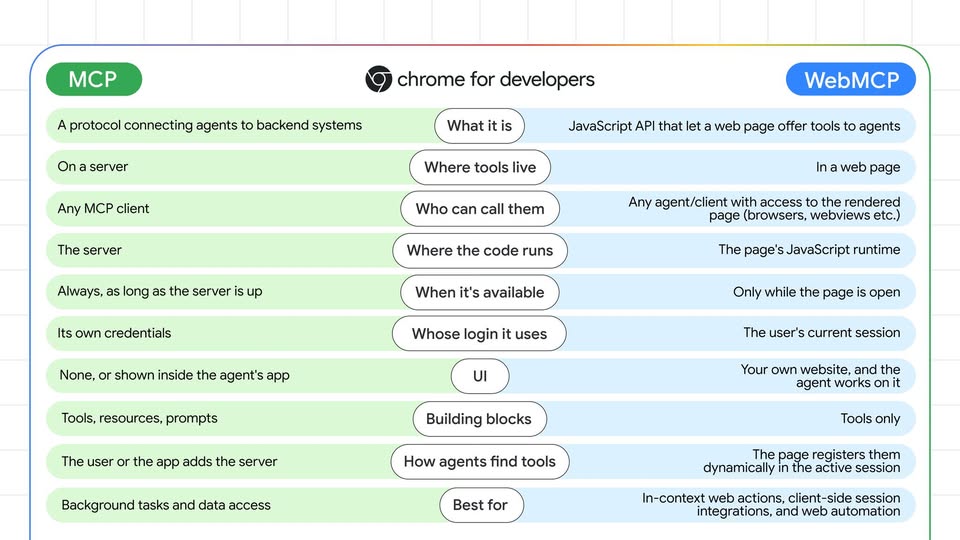Select the 'Best for' pill
This screenshot has height=540, width=960.
(x=481, y=505)
